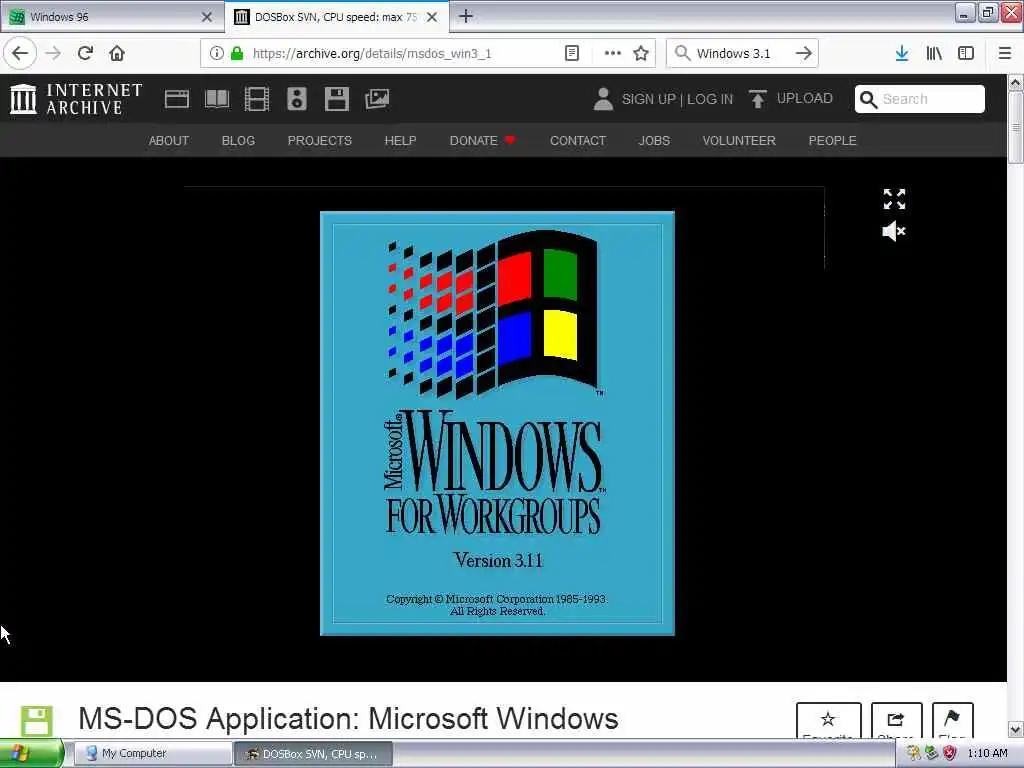
Task: Open the Video film strip icon
Action: 257,99
